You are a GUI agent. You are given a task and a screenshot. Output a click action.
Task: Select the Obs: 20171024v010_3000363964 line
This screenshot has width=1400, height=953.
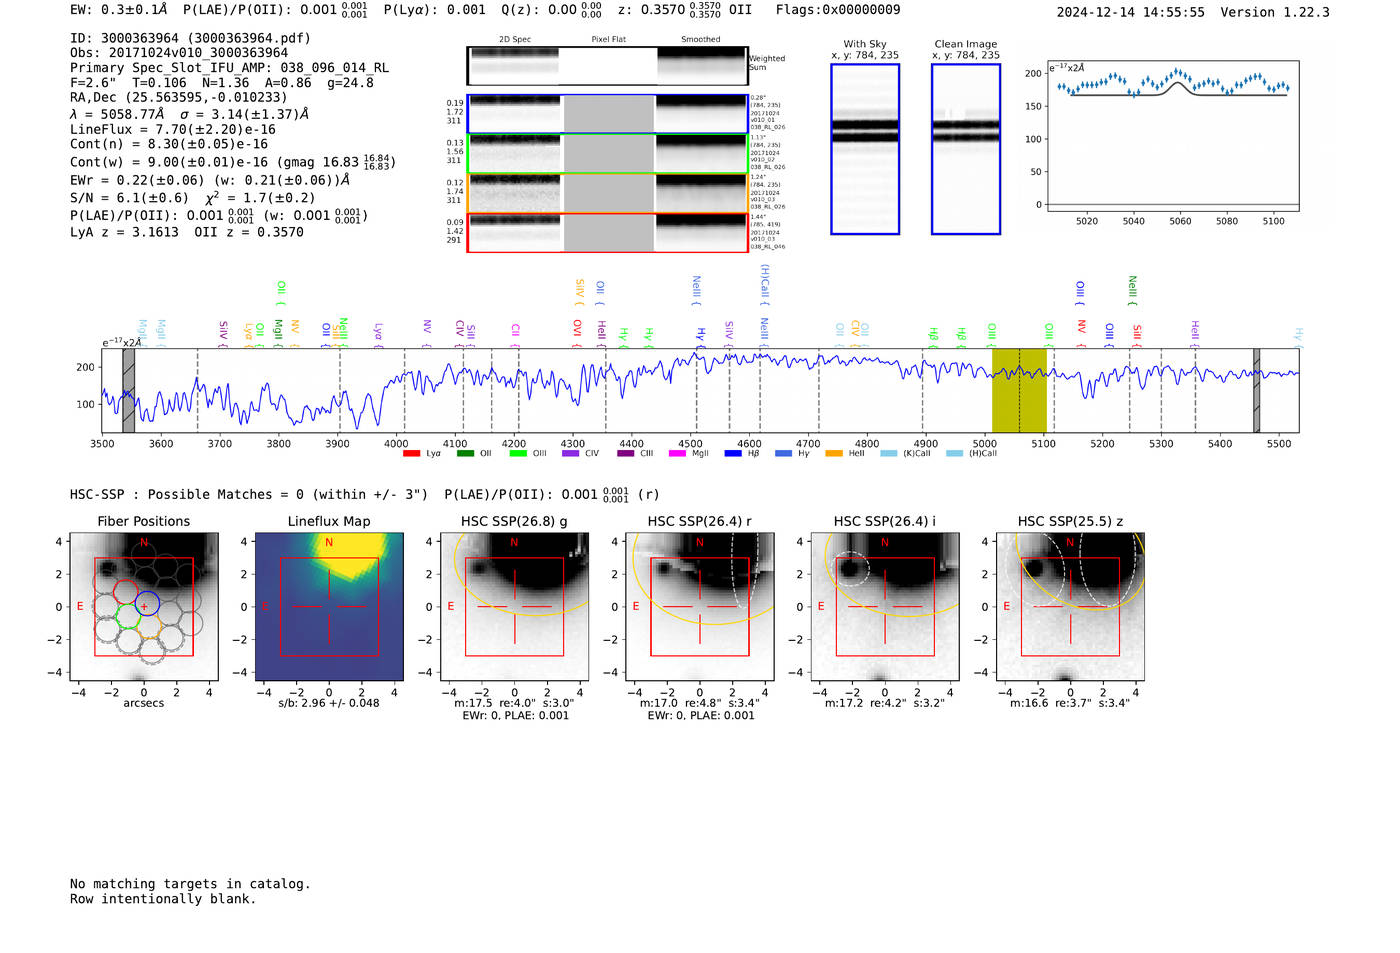pyautogui.click(x=179, y=53)
